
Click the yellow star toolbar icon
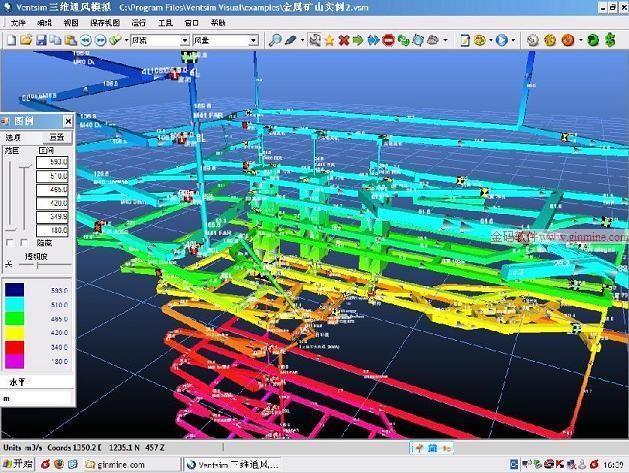pyautogui.click(x=329, y=40)
